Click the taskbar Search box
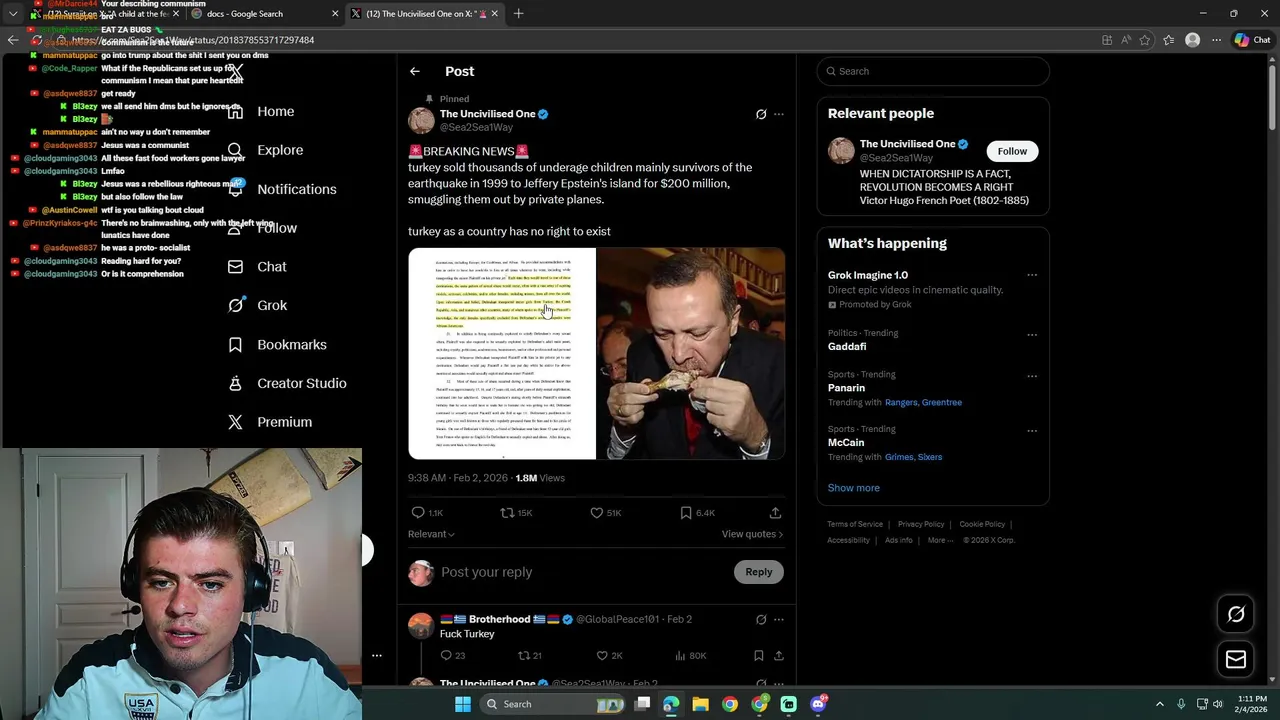1280x720 pixels. [554, 704]
